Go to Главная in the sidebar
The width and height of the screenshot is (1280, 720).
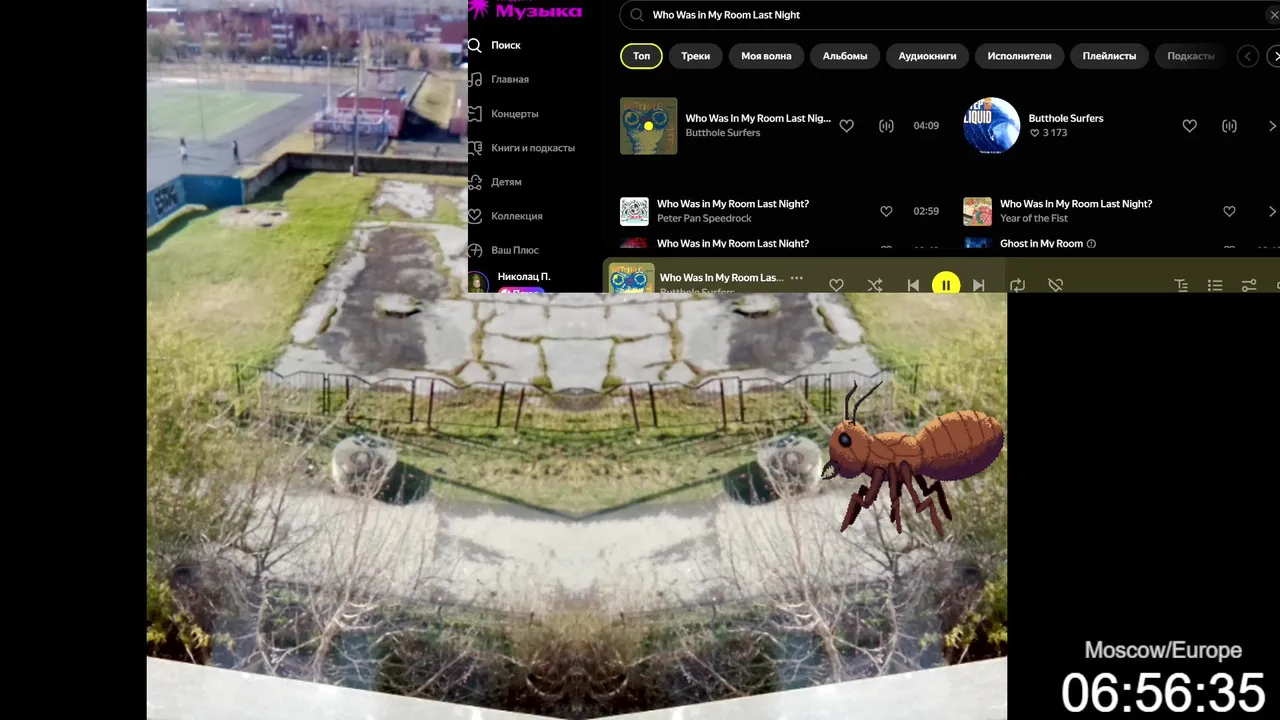(x=510, y=79)
